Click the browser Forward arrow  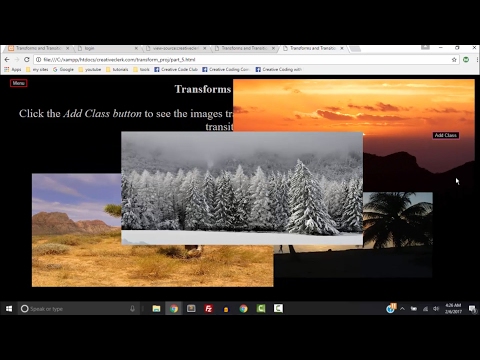click(x=17, y=60)
